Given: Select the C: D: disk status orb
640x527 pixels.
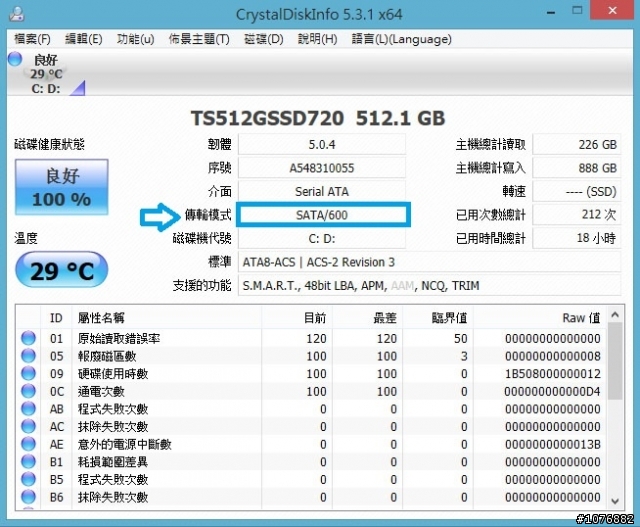Looking at the screenshot, I should (x=15, y=59).
